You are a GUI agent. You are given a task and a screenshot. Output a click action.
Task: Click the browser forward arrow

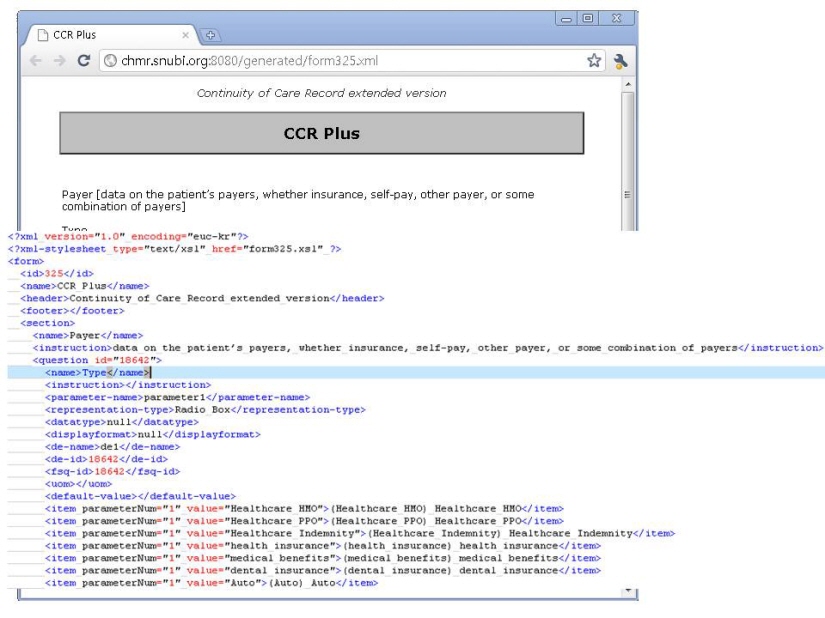coord(59,60)
